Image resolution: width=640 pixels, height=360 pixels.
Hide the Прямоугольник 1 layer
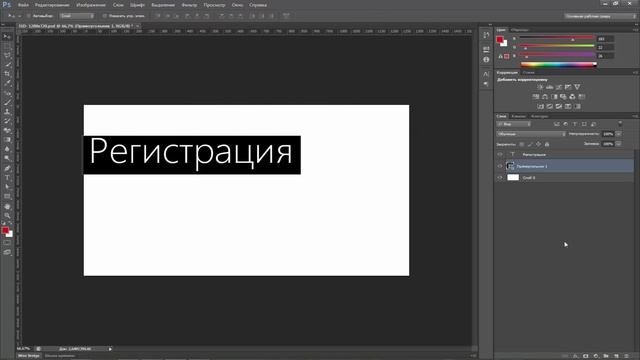click(500, 166)
